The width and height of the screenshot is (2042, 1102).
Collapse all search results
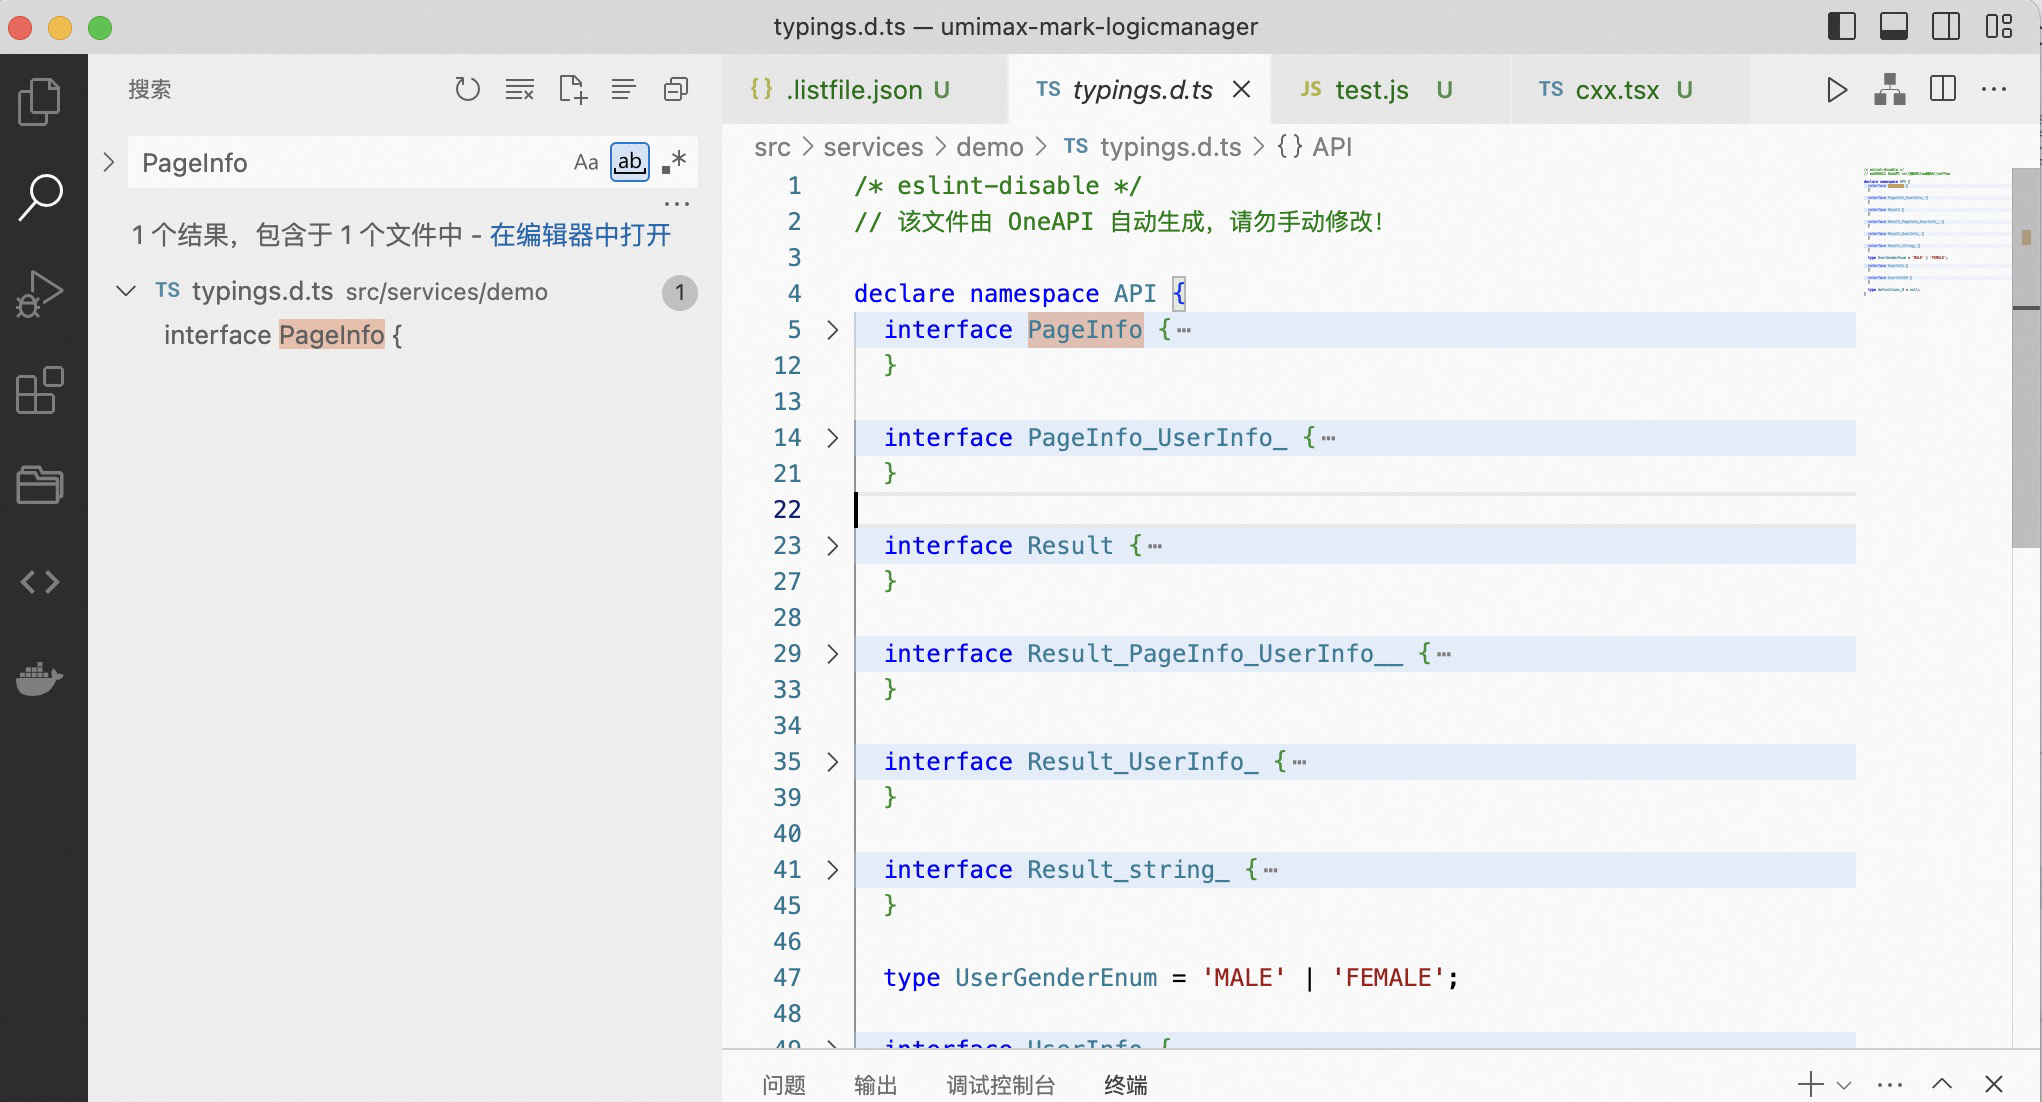point(676,90)
